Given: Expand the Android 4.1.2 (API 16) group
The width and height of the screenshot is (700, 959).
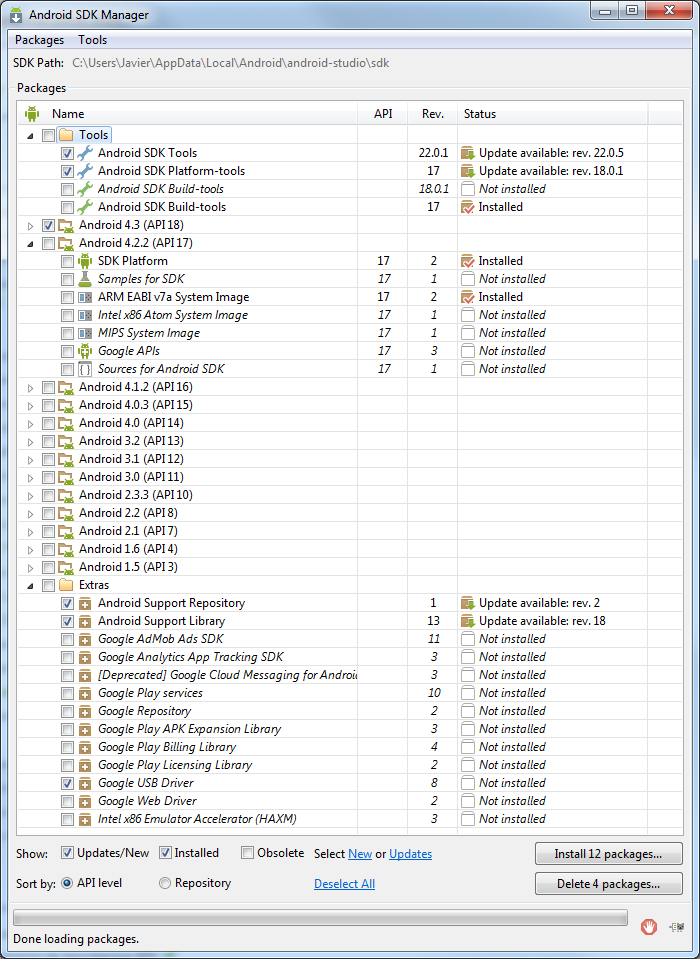Looking at the screenshot, I should pyautogui.click(x=31, y=388).
